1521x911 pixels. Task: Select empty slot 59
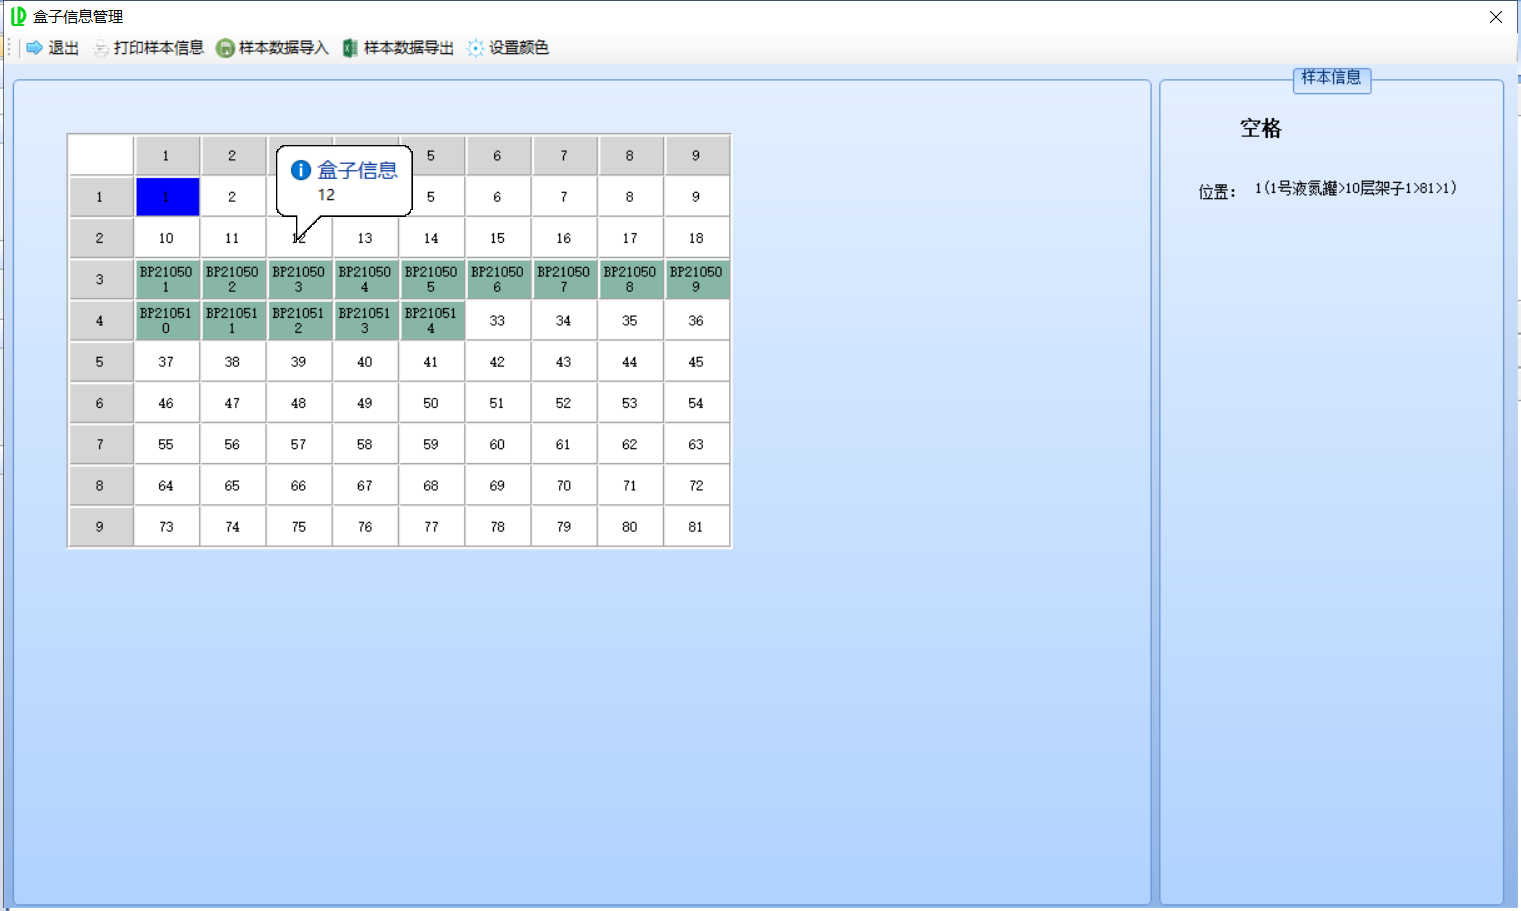(432, 444)
